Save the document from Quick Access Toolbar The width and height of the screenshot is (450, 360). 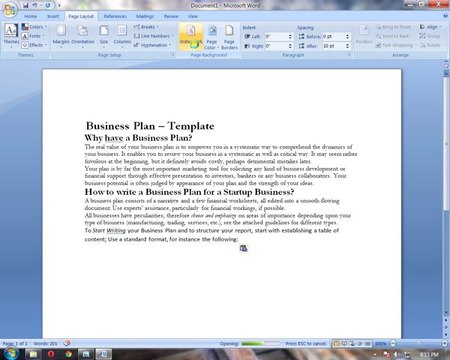tap(26, 5)
